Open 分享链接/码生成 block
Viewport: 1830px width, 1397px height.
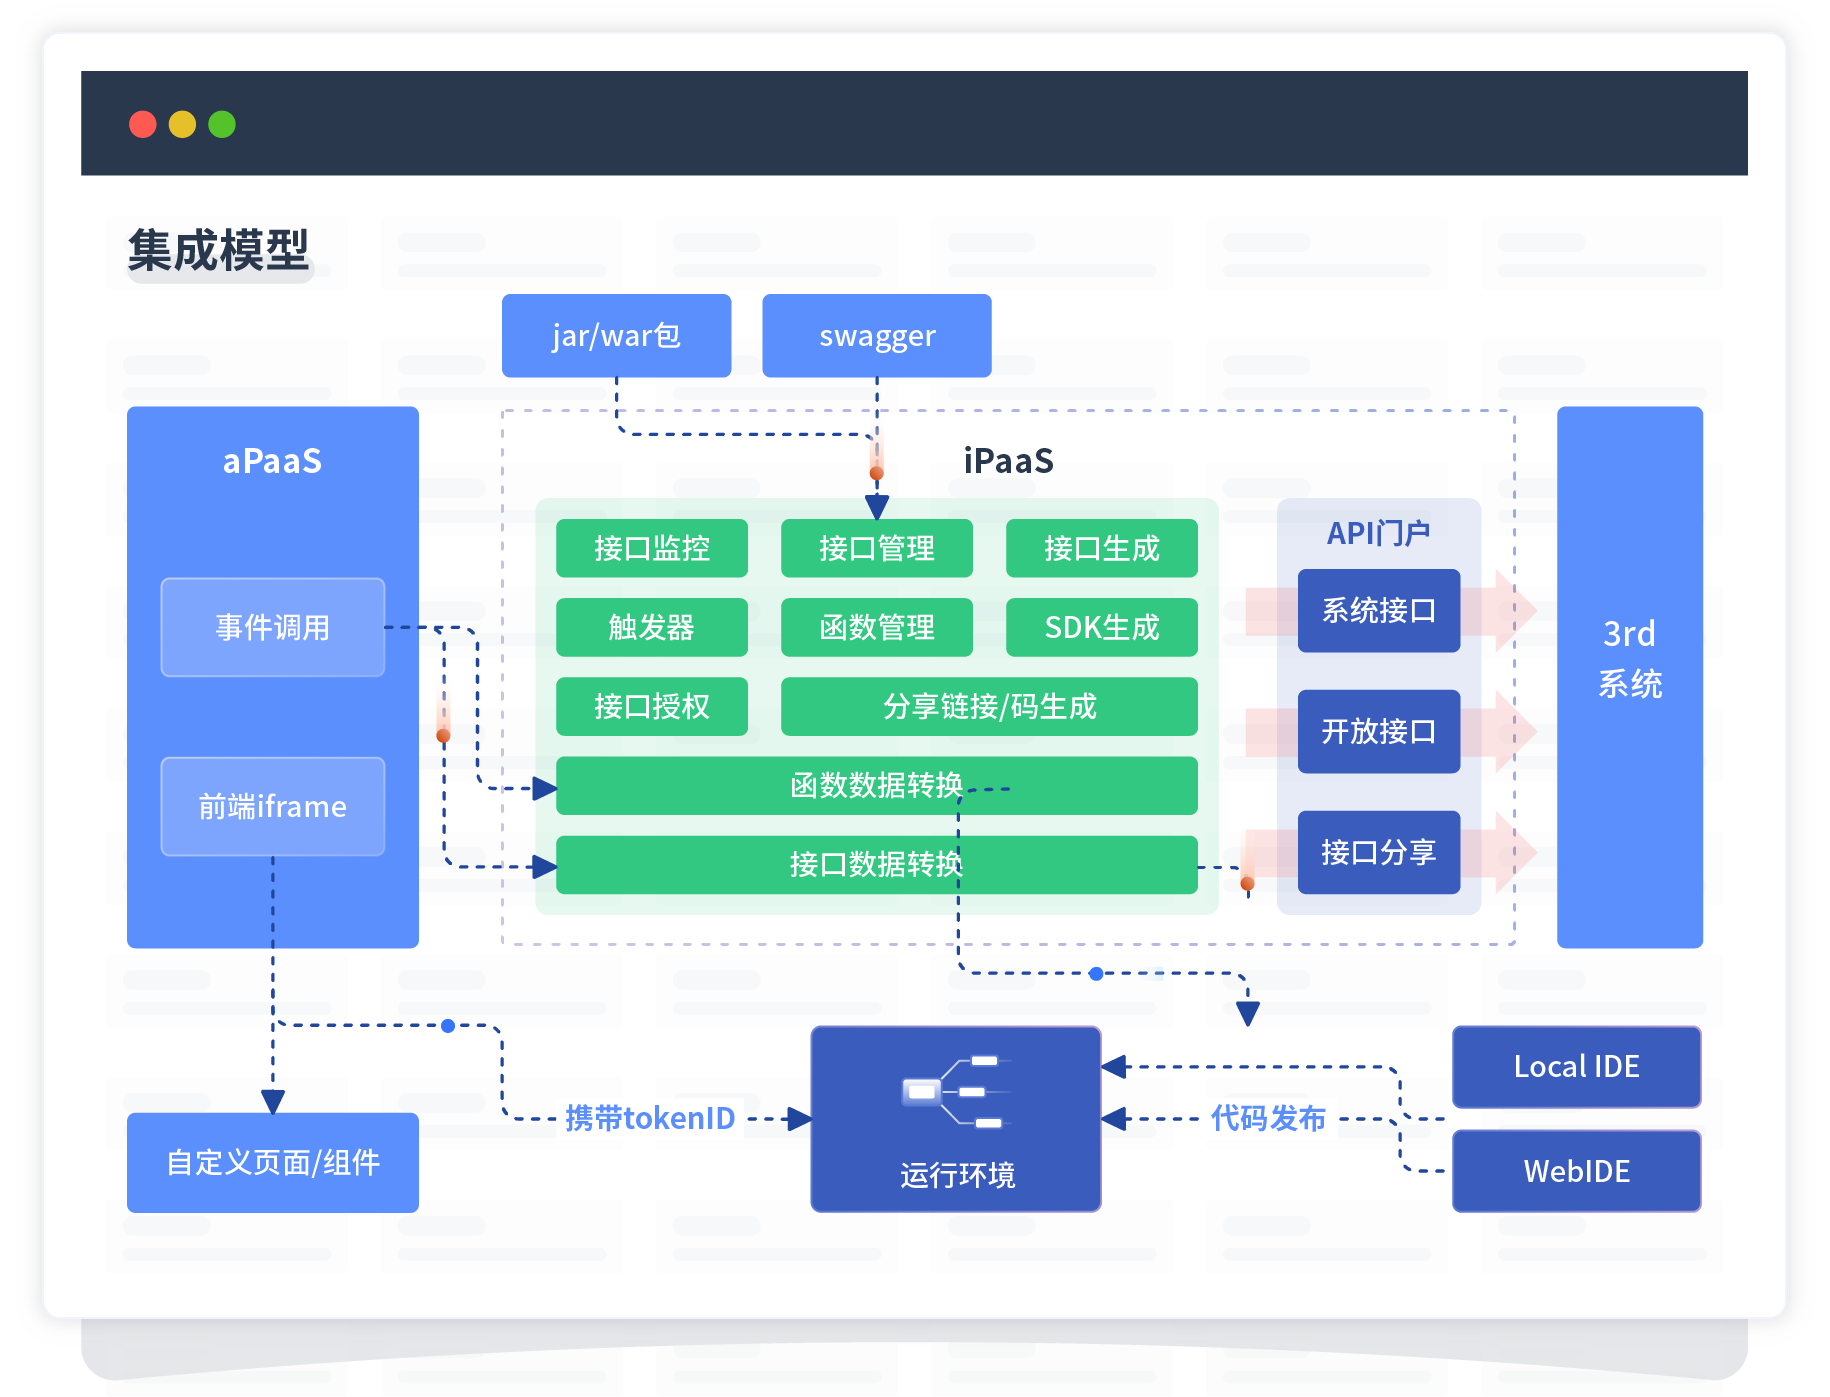coord(988,706)
